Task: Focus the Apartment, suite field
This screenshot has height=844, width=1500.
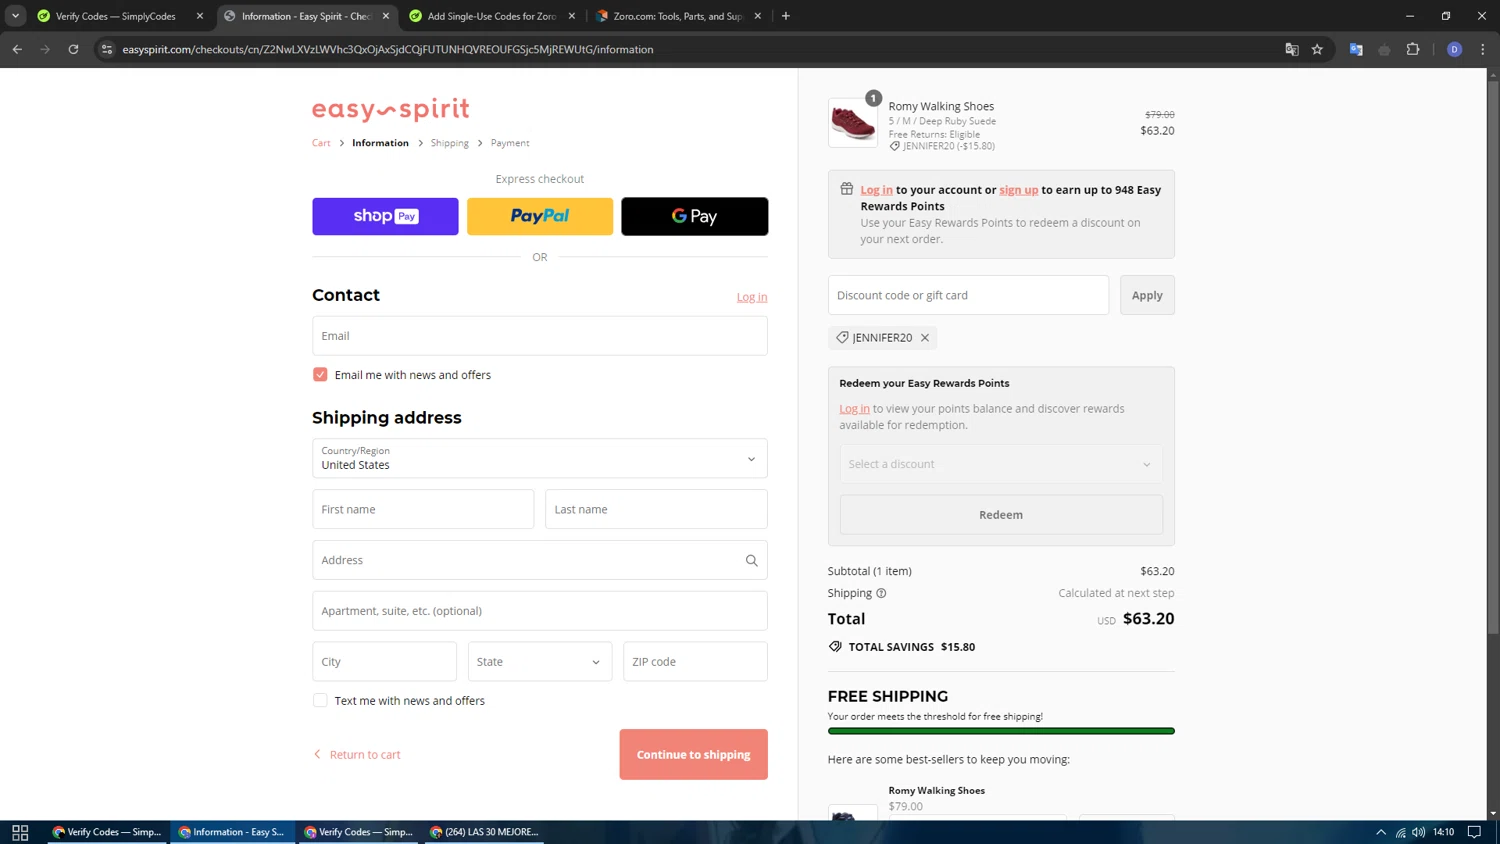Action: [x=540, y=611]
